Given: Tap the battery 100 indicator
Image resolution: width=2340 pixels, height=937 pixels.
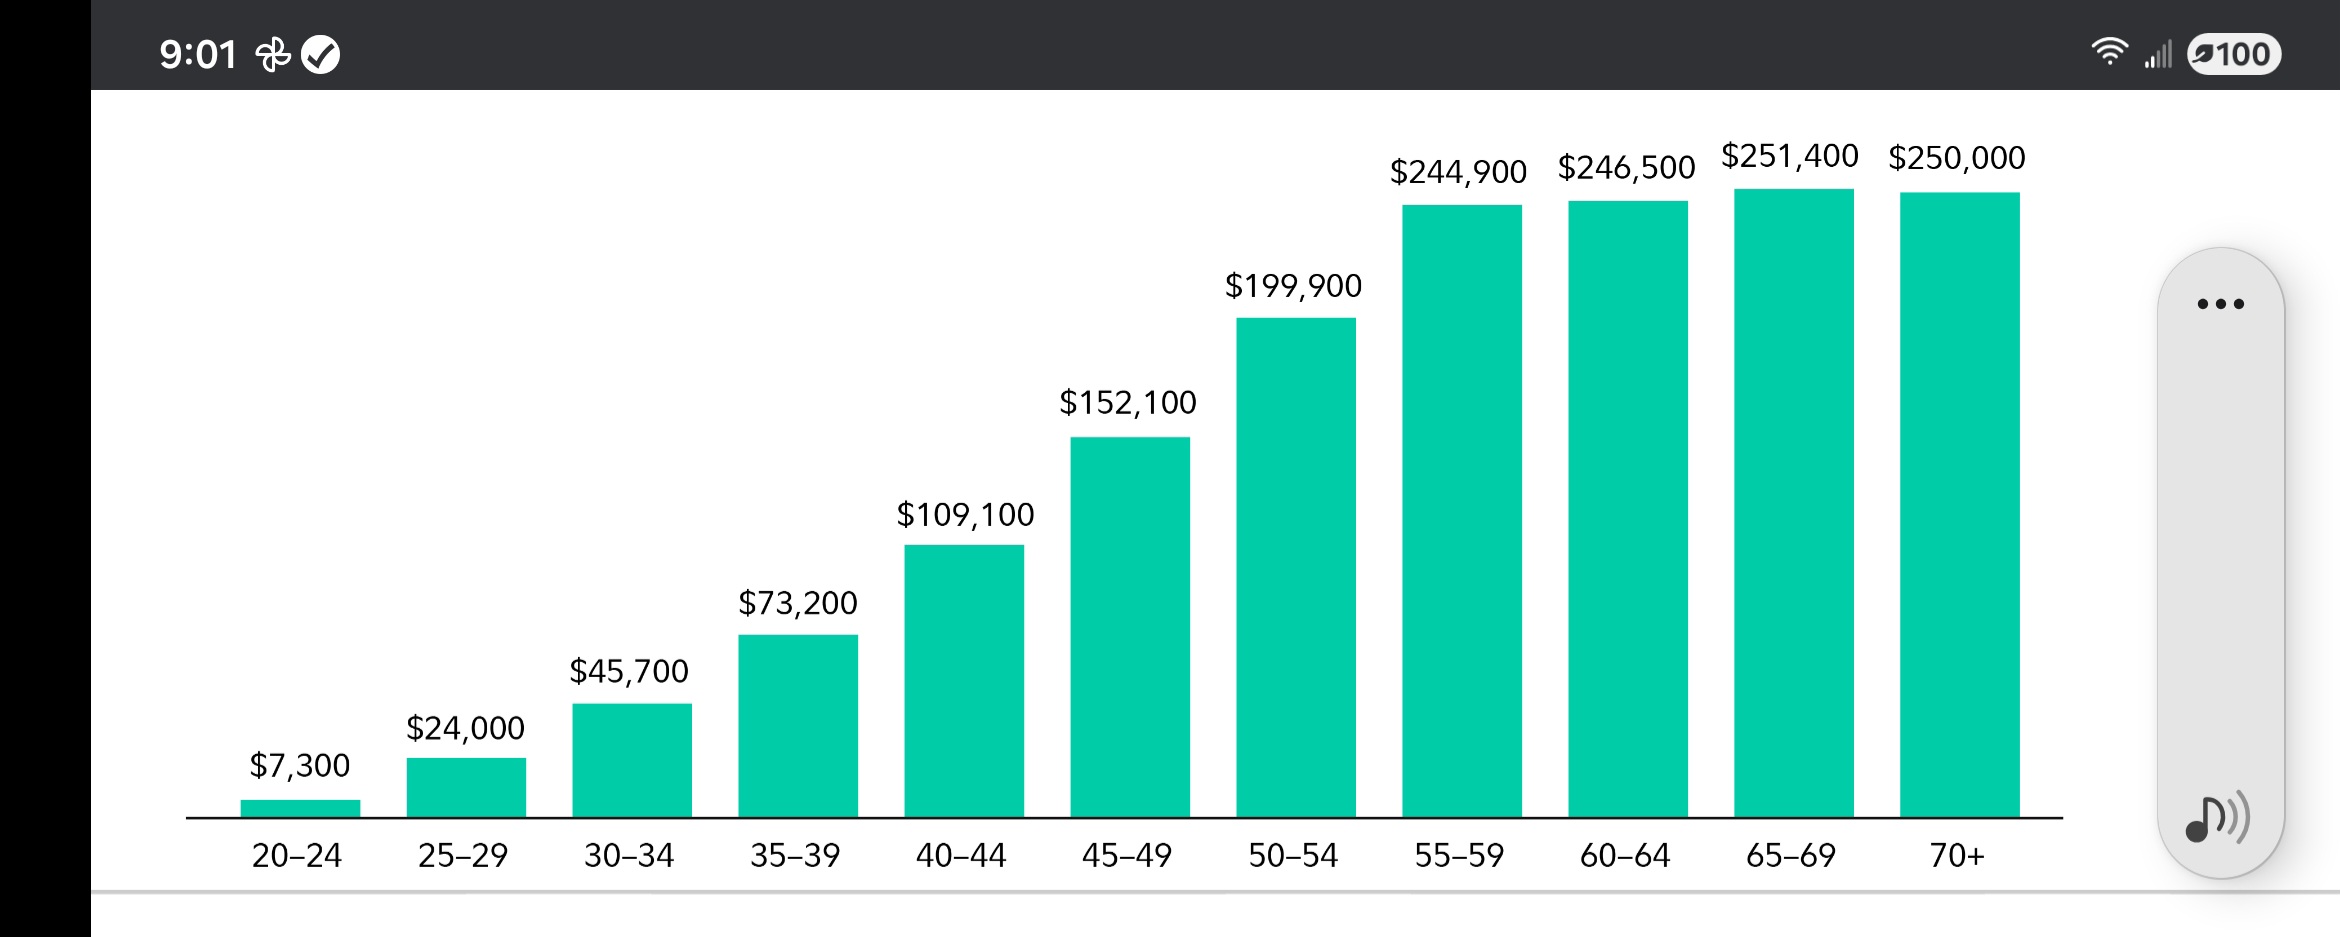Looking at the screenshot, I should [2234, 54].
